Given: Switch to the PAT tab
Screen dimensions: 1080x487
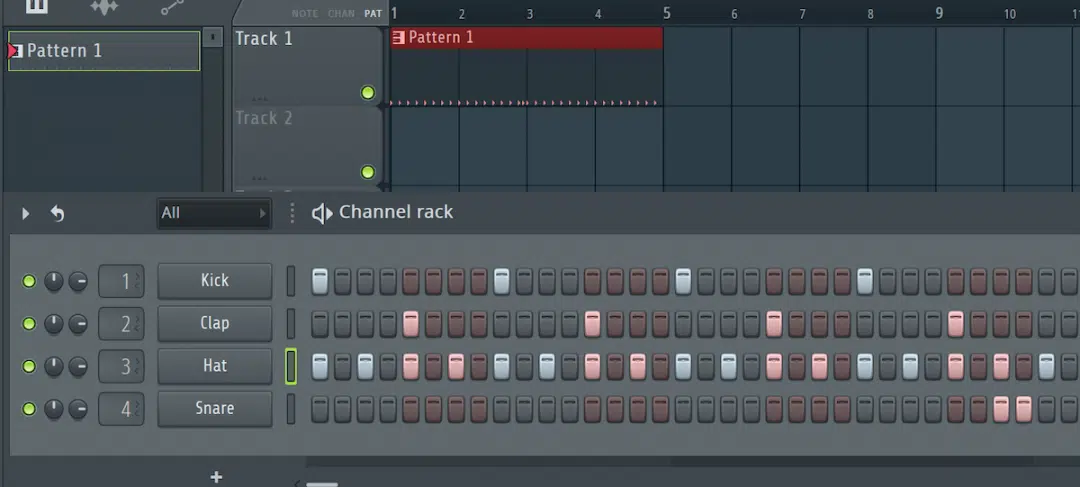Looking at the screenshot, I should coord(373,14).
